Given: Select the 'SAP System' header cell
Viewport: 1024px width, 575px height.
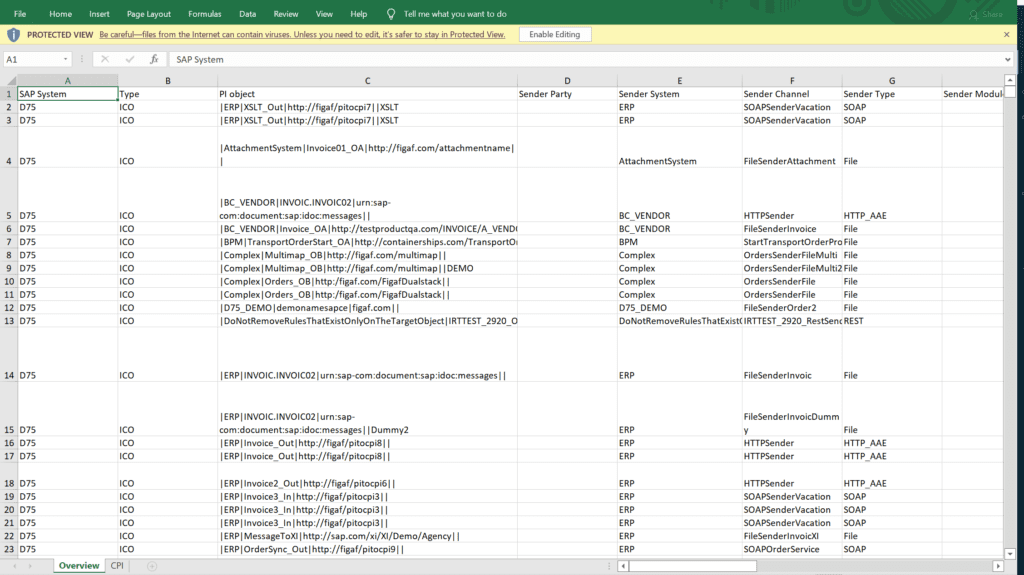Looking at the screenshot, I should pos(67,94).
